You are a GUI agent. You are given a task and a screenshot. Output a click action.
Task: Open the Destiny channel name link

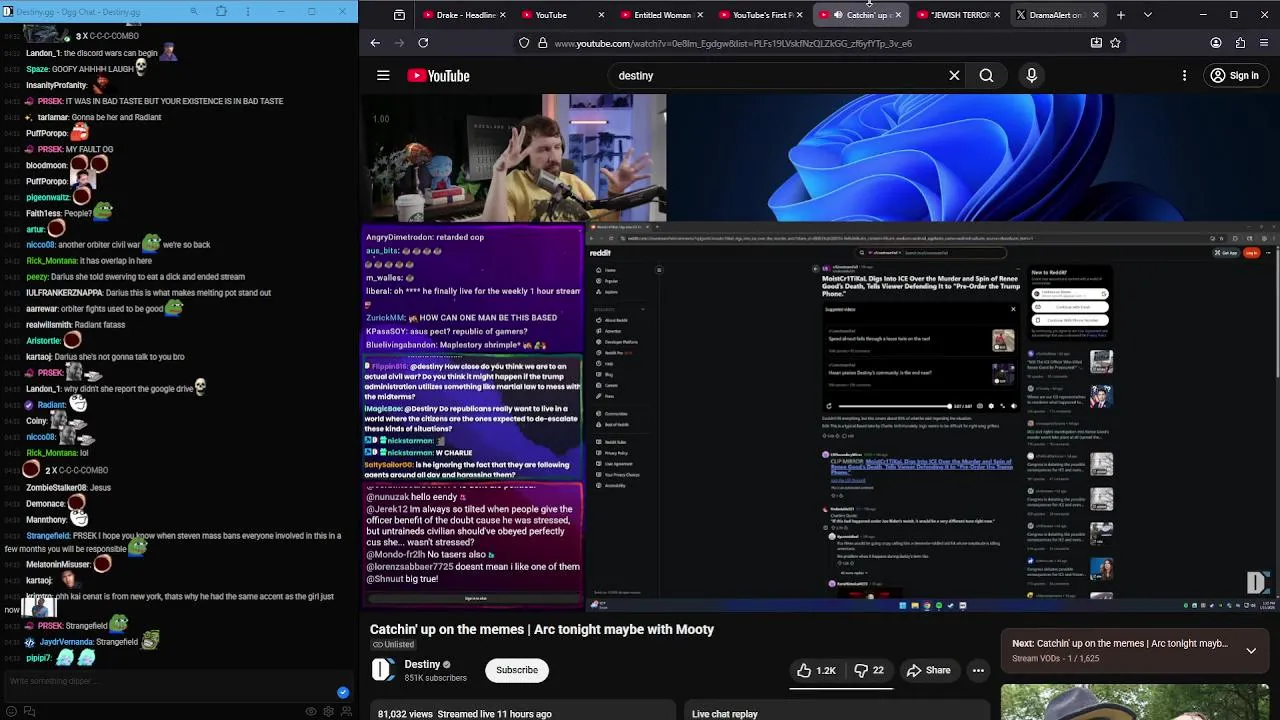(x=422, y=664)
